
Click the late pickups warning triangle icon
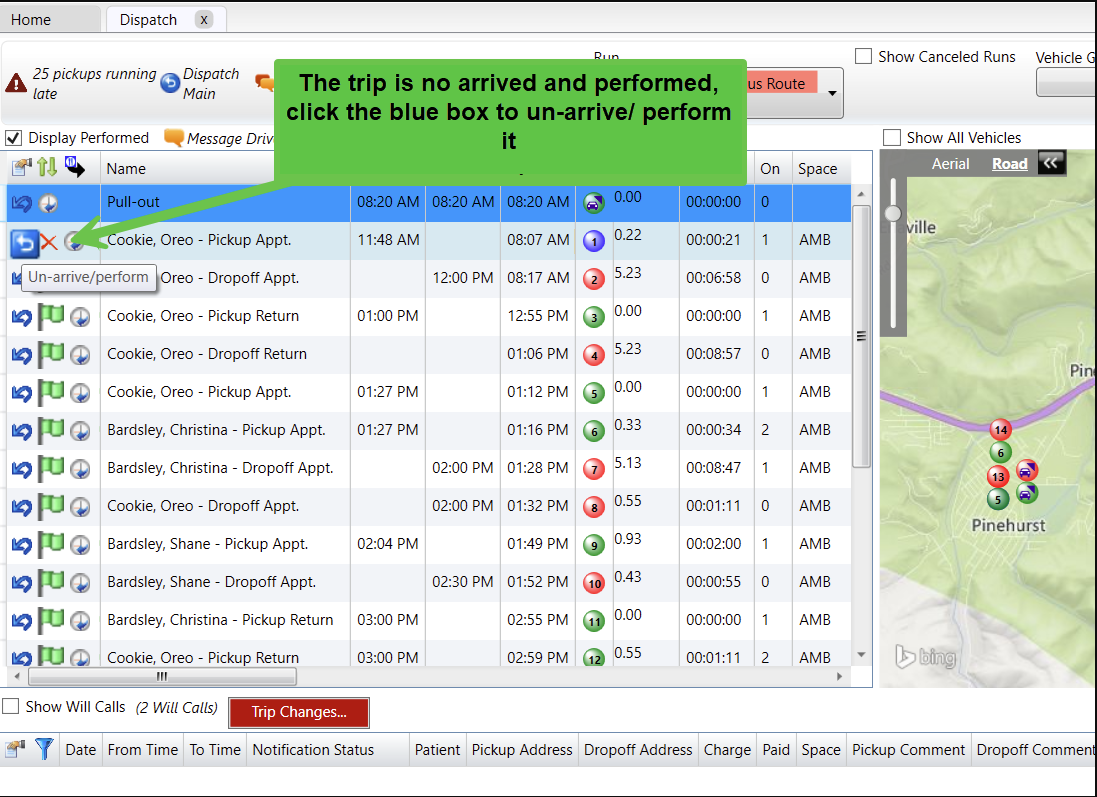click(x=16, y=83)
